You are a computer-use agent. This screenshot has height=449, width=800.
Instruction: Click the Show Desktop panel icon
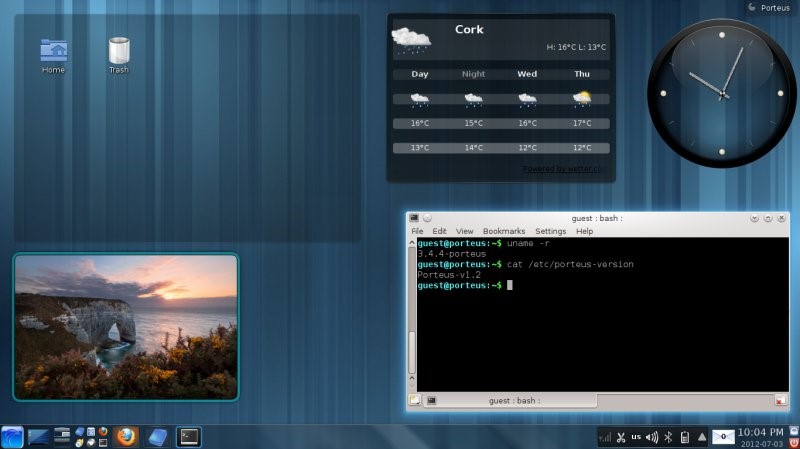coord(39,436)
